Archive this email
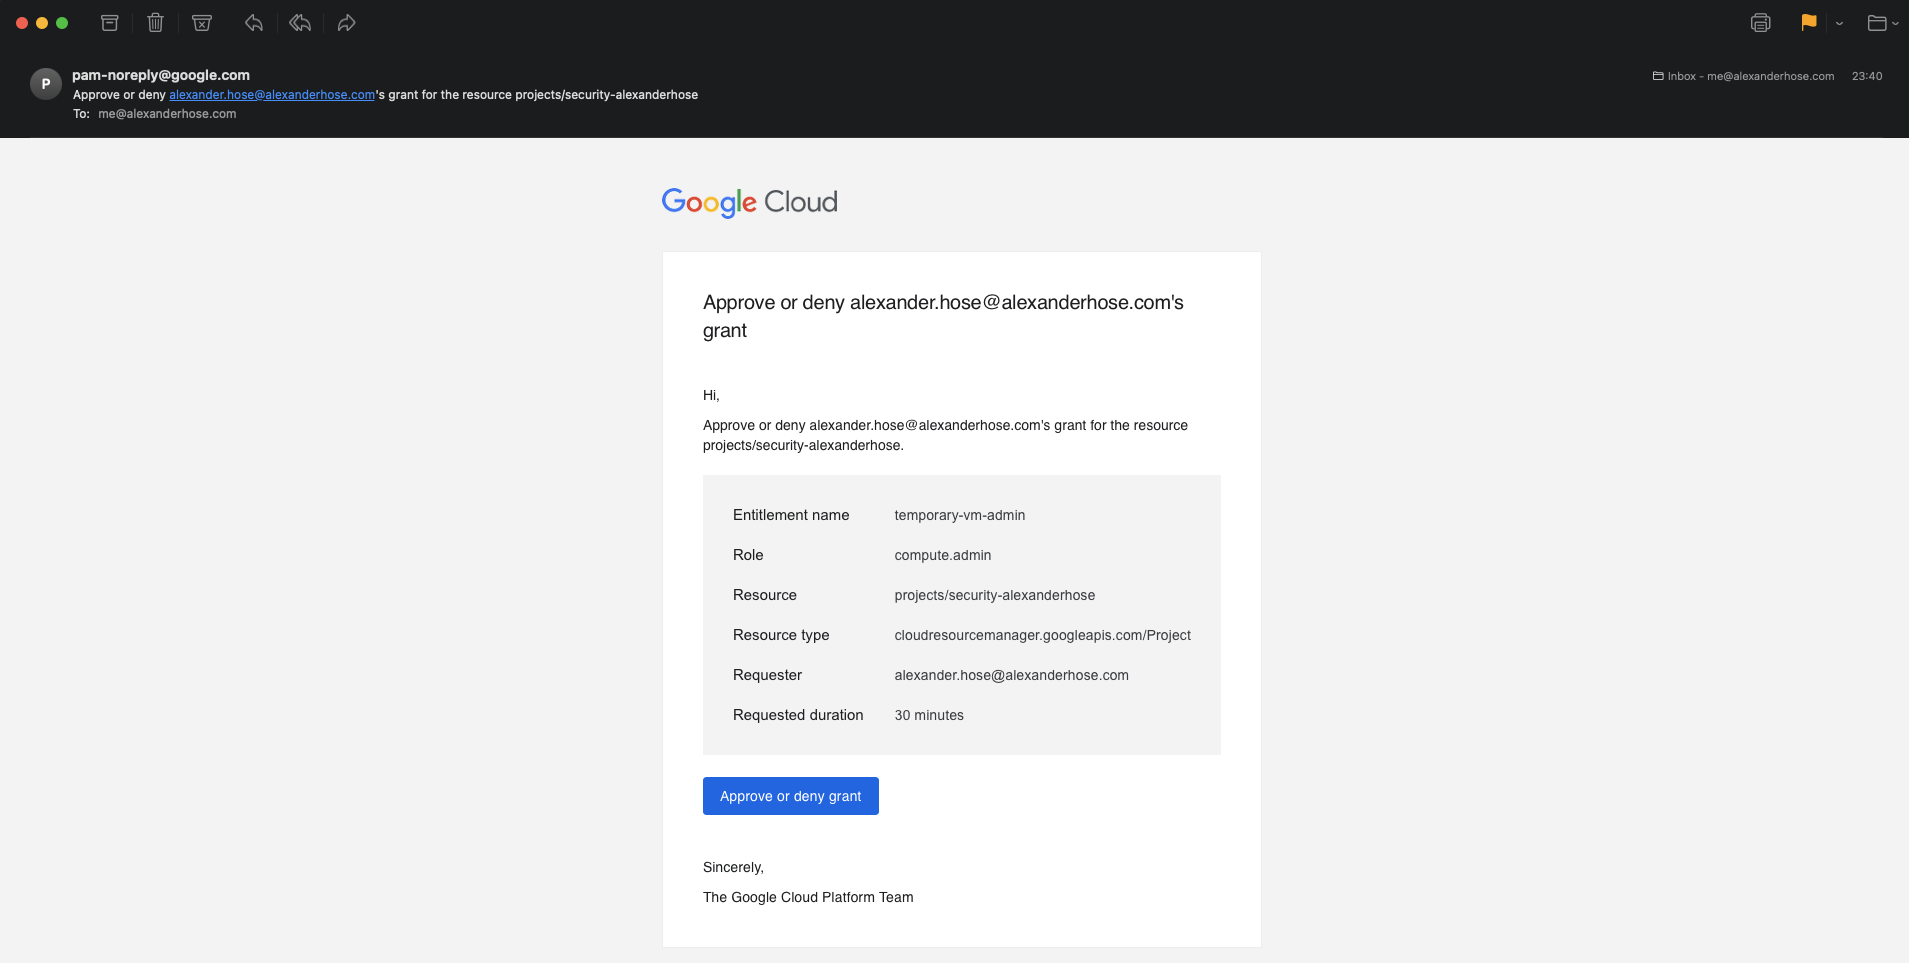This screenshot has width=1909, height=963. pyautogui.click(x=110, y=22)
